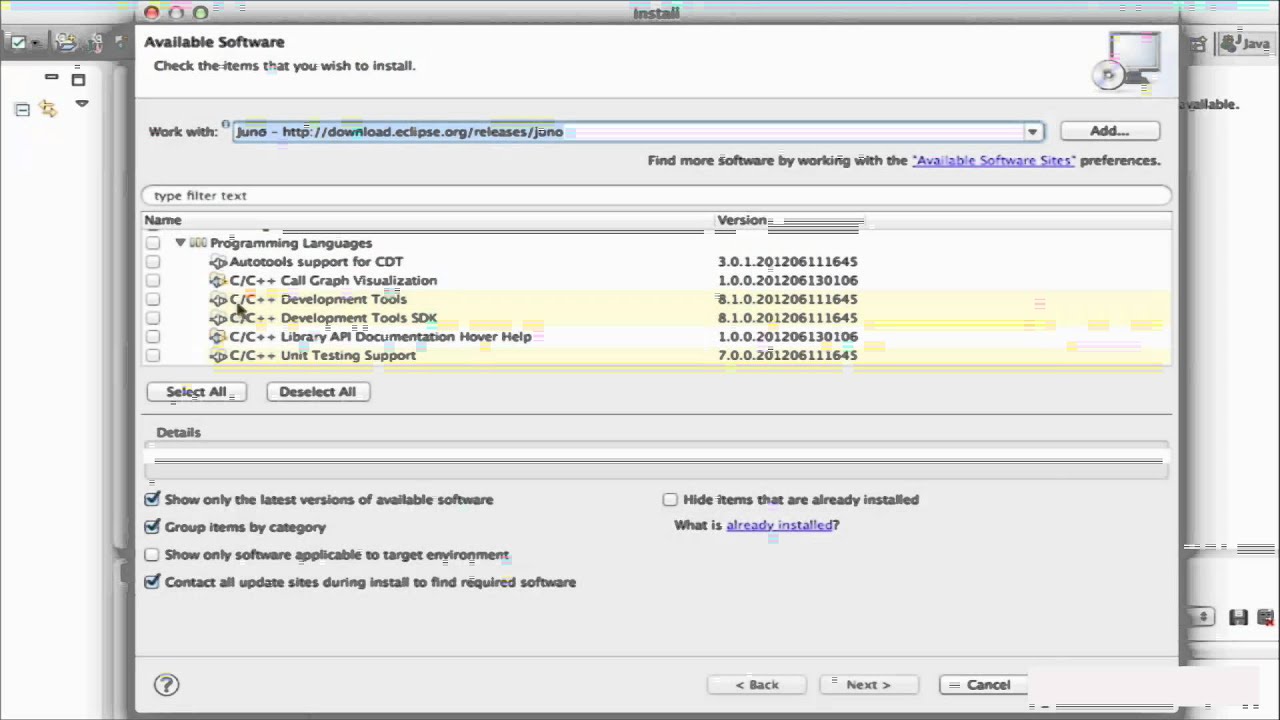Click the Open Type icon in Eclipse toolbar
The height and width of the screenshot is (720, 1280).
click(66, 42)
